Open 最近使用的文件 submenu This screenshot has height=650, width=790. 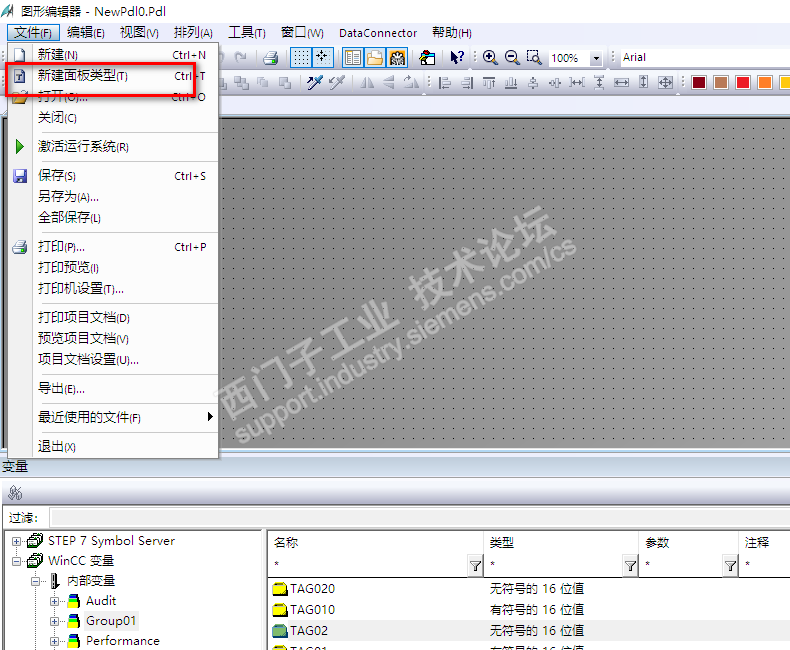point(114,417)
